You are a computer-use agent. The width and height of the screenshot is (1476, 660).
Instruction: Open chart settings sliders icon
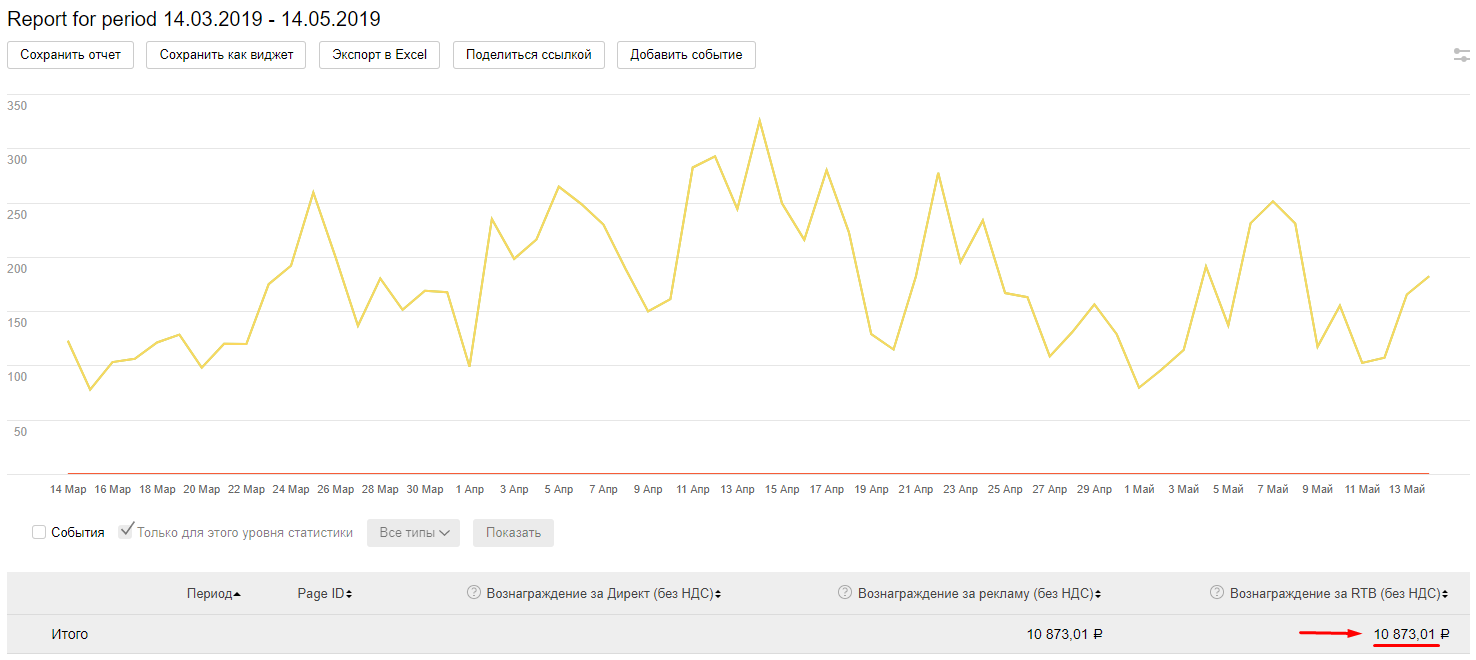(1461, 55)
